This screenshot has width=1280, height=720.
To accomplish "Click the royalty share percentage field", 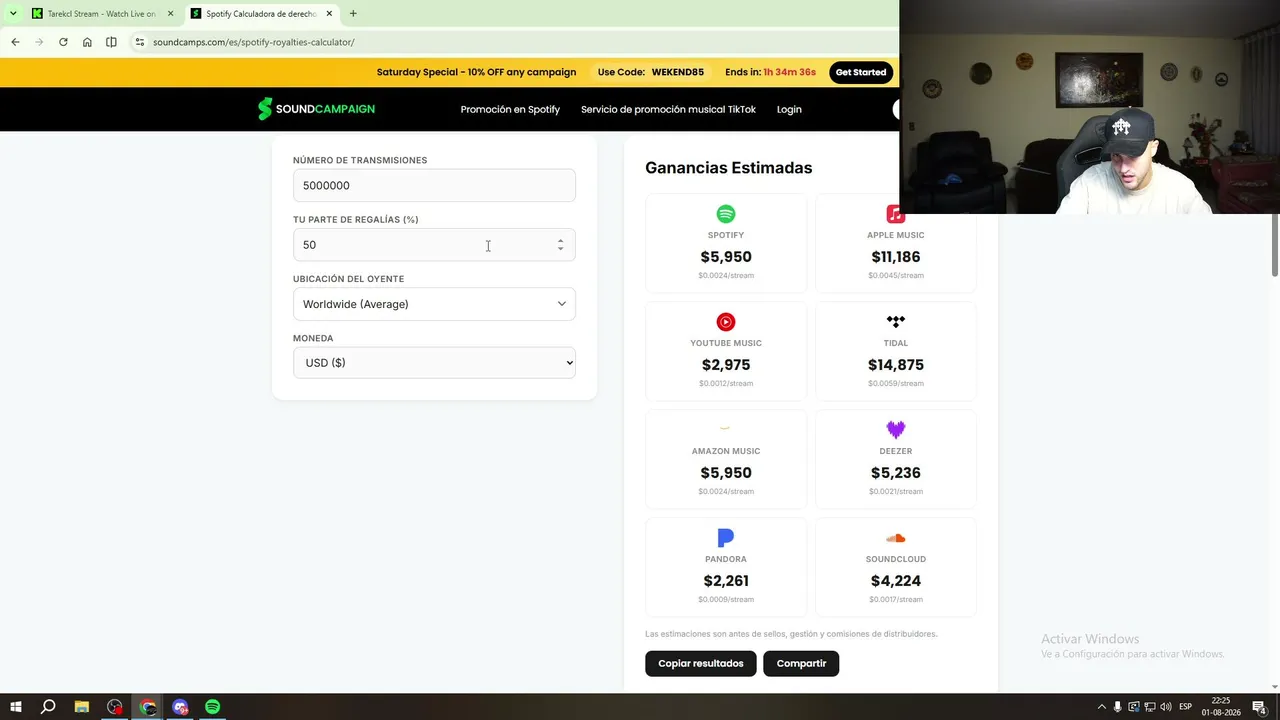I will pos(434,245).
